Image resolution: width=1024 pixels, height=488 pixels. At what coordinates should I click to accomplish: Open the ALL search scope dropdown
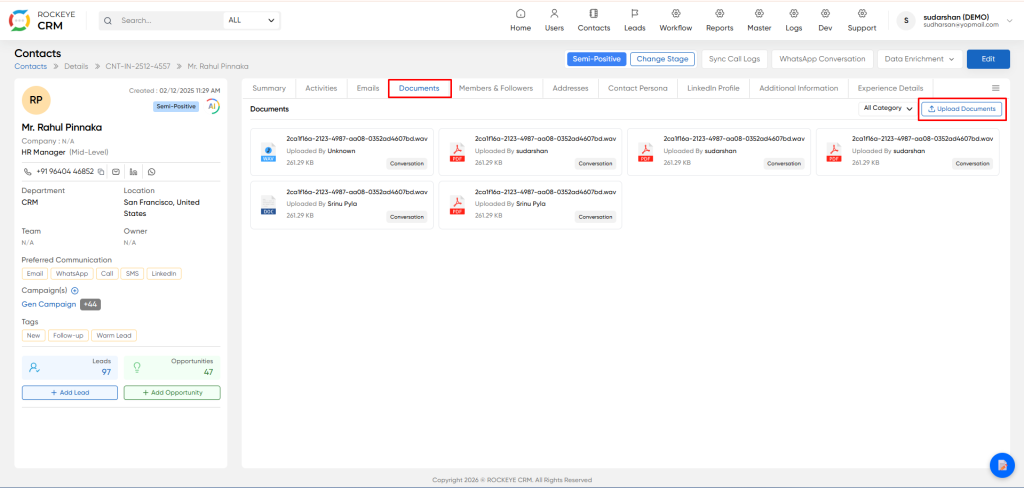coord(251,20)
